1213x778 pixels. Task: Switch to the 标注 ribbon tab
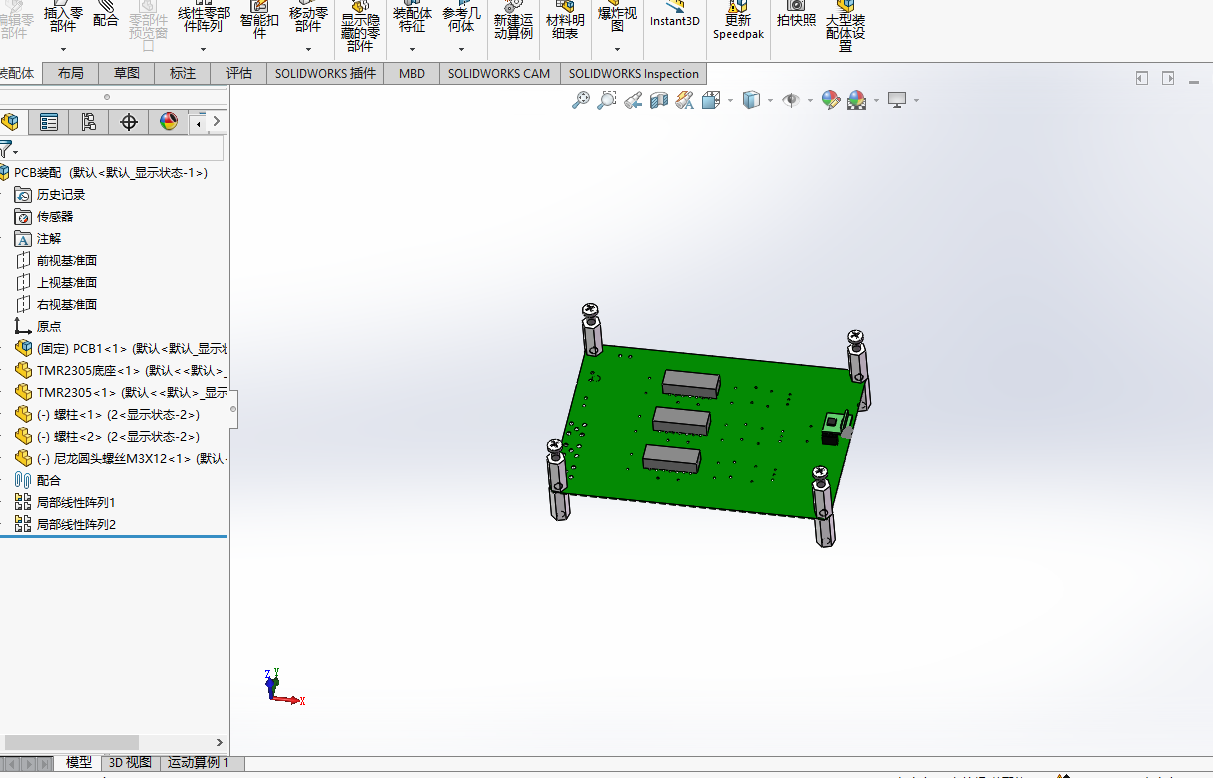pyautogui.click(x=183, y=73)
